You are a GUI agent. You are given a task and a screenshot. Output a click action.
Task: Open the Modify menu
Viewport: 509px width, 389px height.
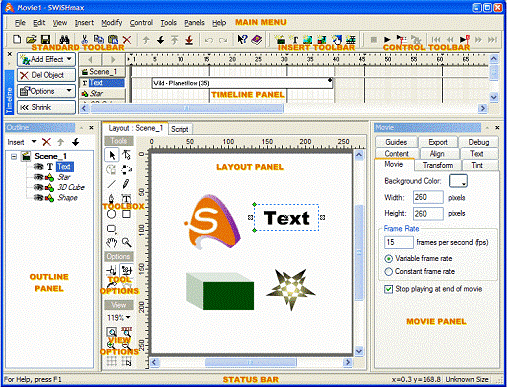[112, 23]
